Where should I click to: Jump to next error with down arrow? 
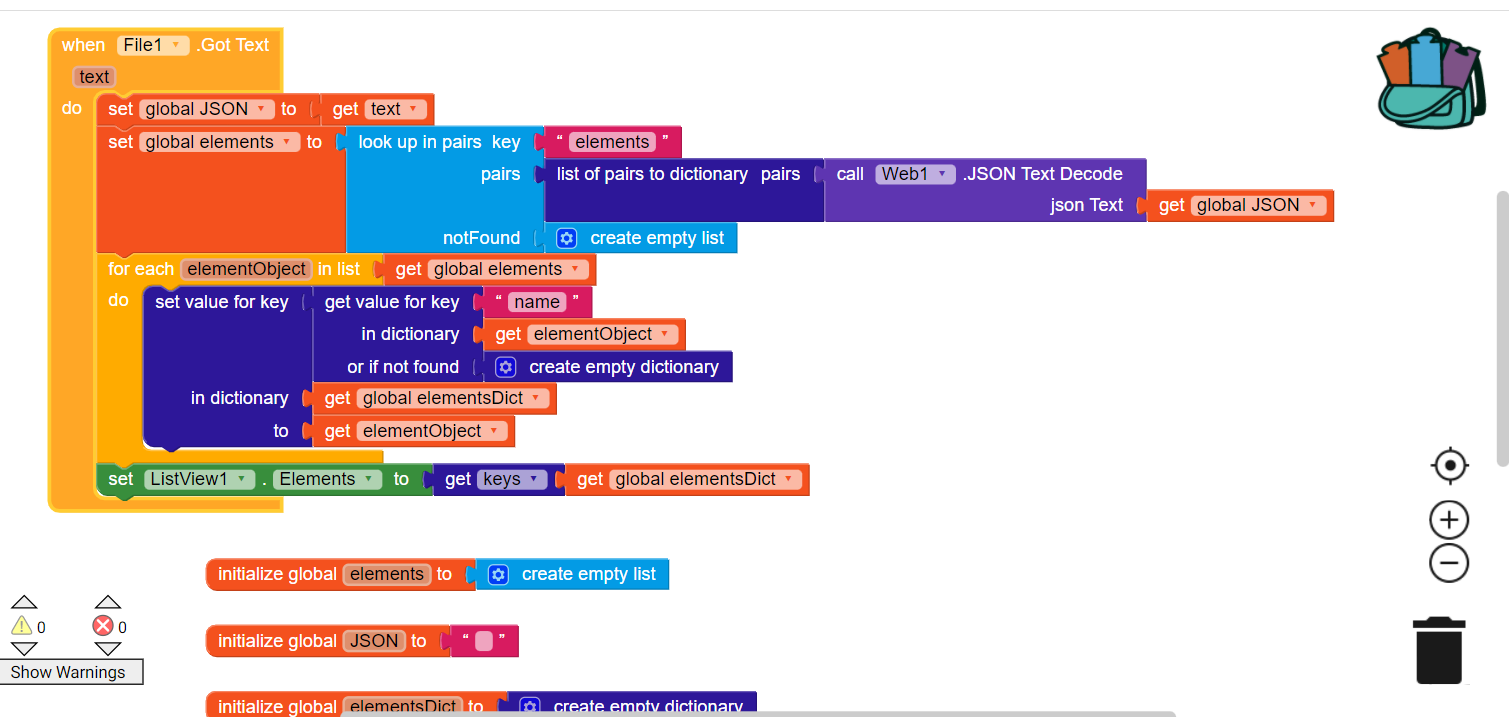(107, 649)
